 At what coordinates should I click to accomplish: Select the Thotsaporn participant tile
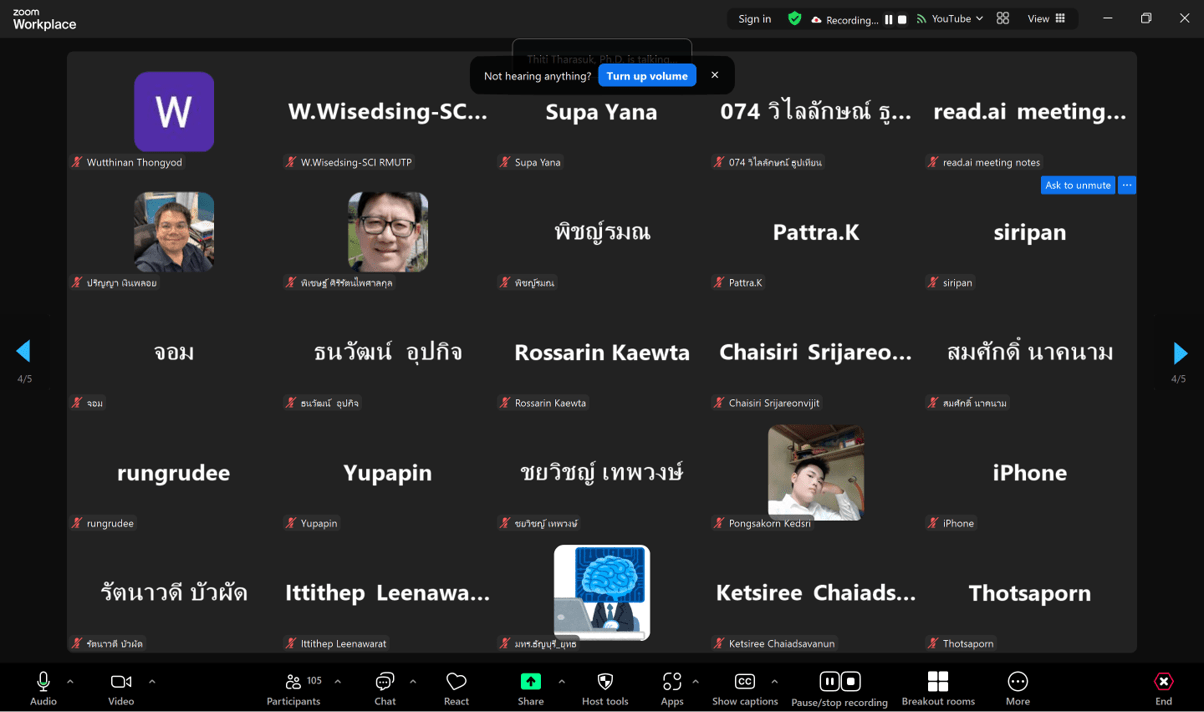1030,593
